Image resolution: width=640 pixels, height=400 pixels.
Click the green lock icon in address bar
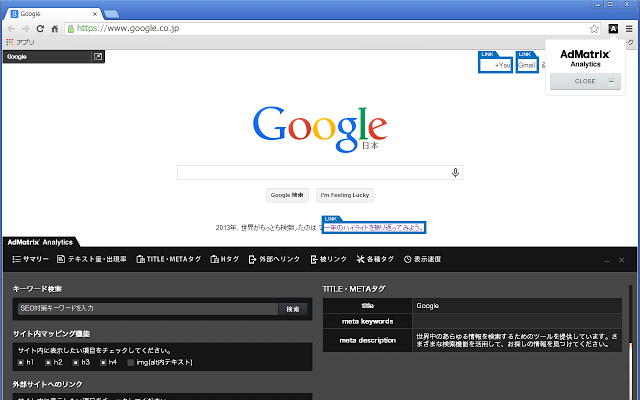coord(71,29)
